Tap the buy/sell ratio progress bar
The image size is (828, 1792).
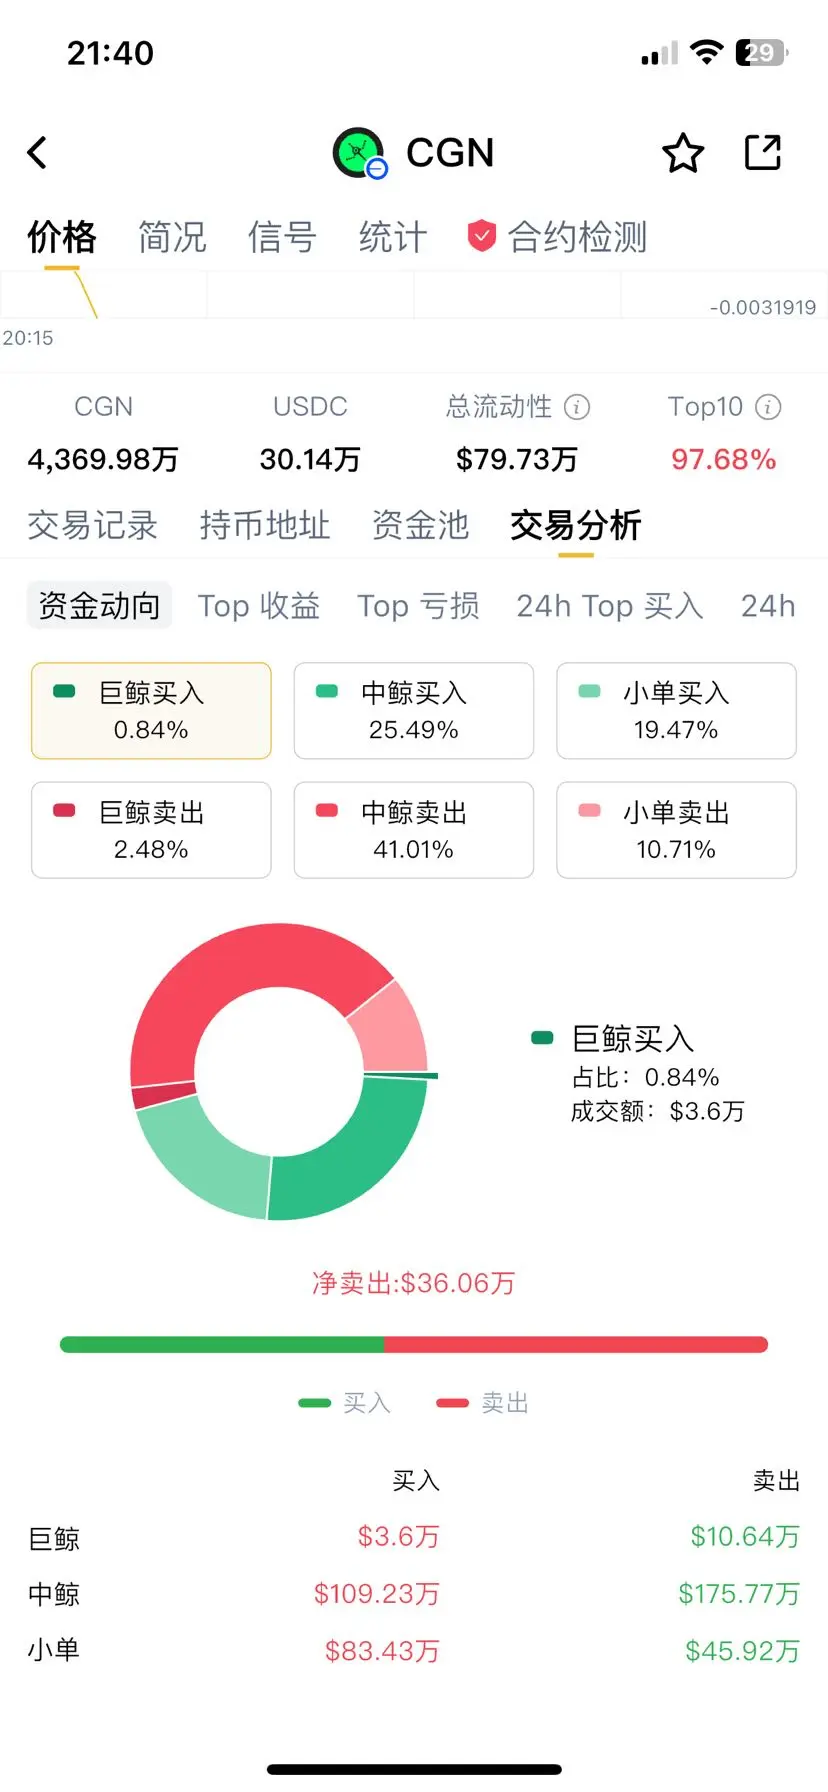[413, 1345]
